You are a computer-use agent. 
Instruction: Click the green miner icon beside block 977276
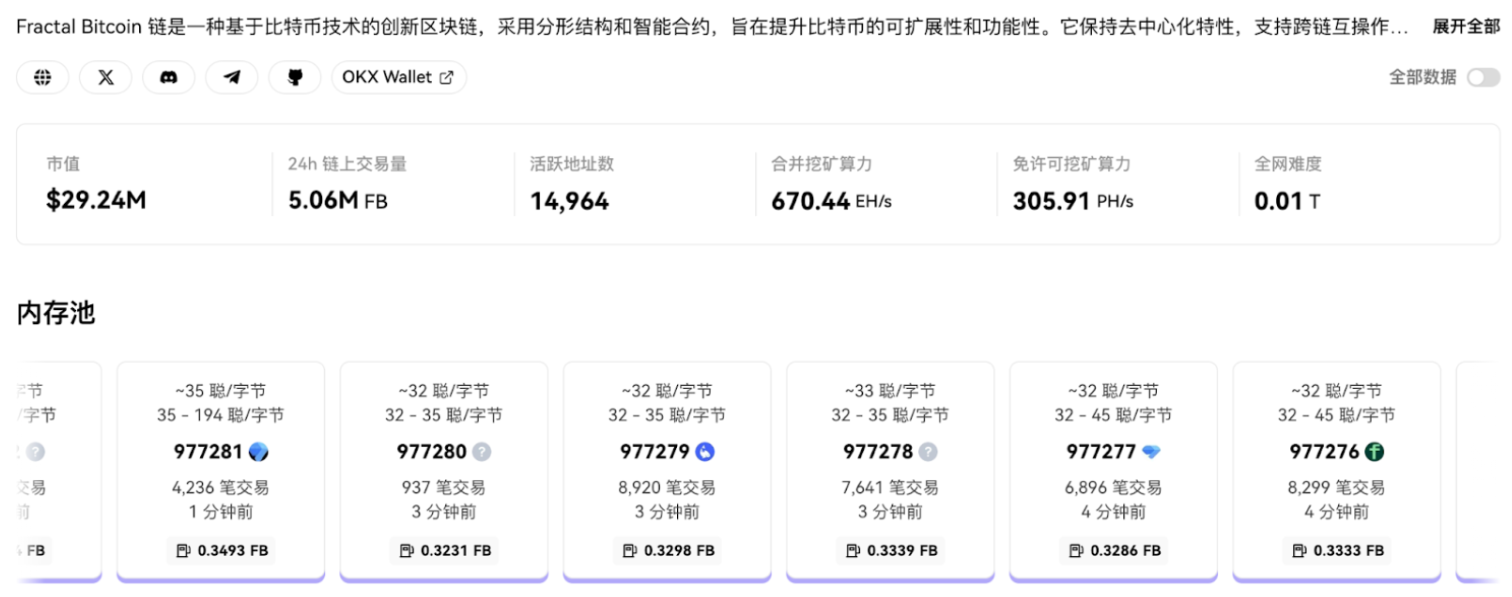(1374, 452)
